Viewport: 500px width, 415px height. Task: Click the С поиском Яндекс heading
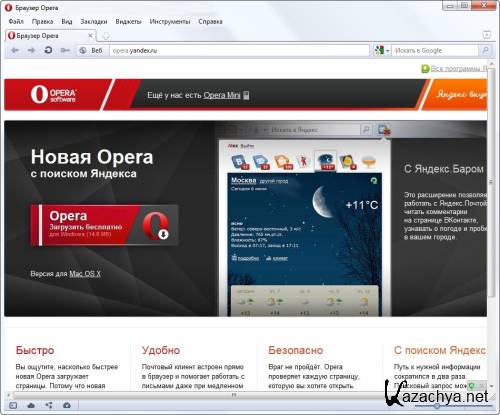pyautogui.click(x=440, y=350)
